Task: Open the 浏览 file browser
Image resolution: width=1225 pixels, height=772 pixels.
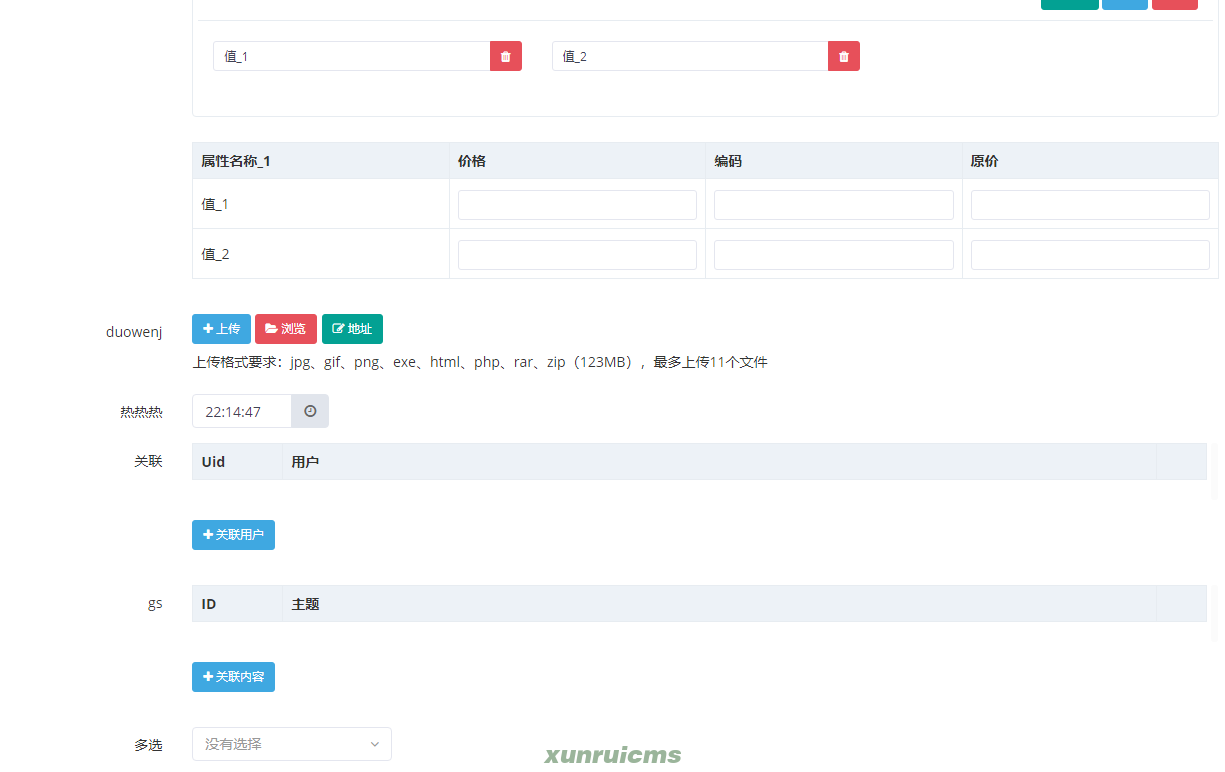Action: point(286,329)
